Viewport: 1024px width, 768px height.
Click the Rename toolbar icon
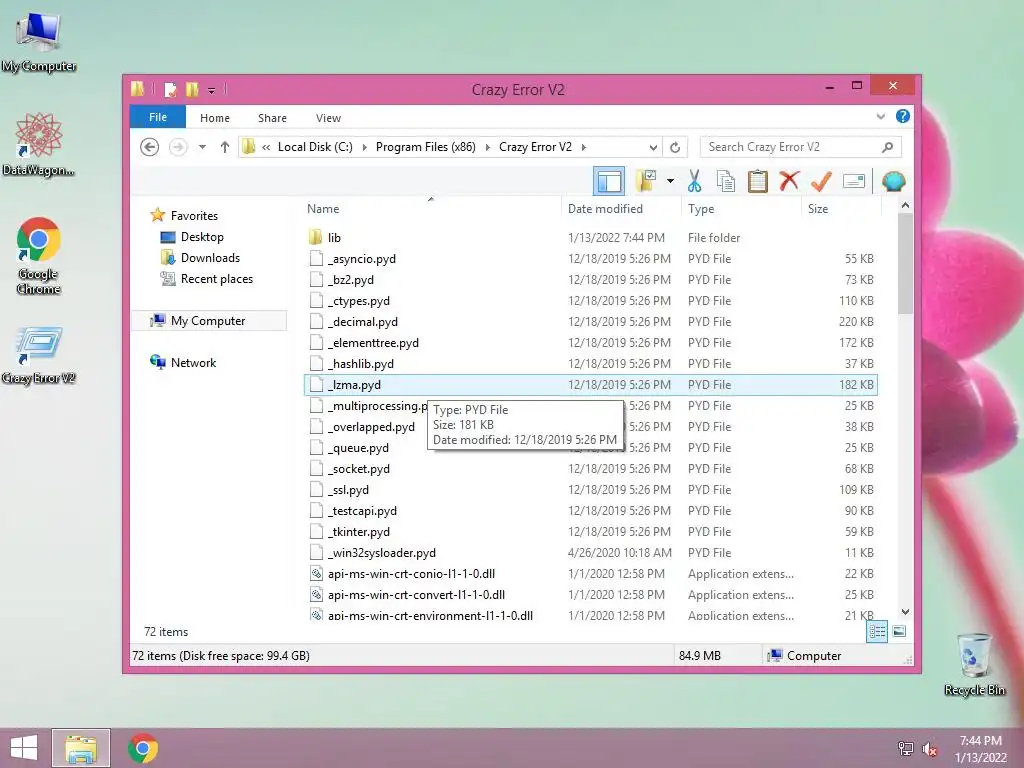click(x=854, y=181)
